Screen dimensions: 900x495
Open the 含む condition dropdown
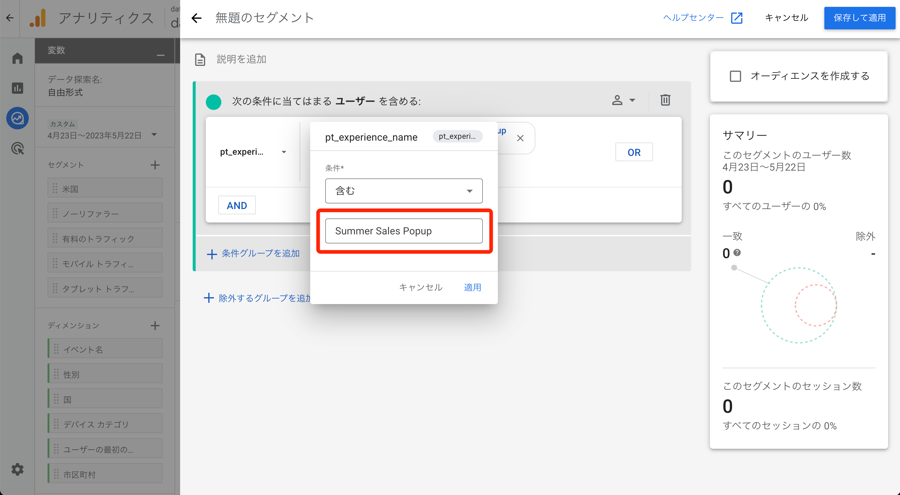pyautogui.click(x=404, y=191)
